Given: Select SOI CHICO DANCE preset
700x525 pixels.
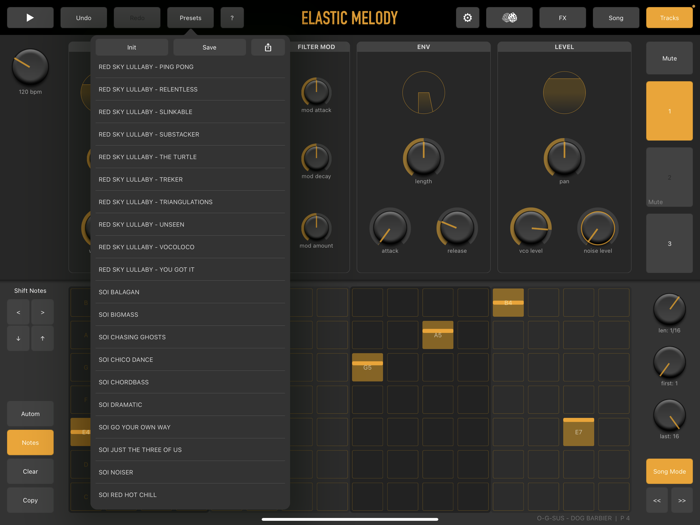Looking at the screenshot, I should pyautogui.click(x=190, y=360).
